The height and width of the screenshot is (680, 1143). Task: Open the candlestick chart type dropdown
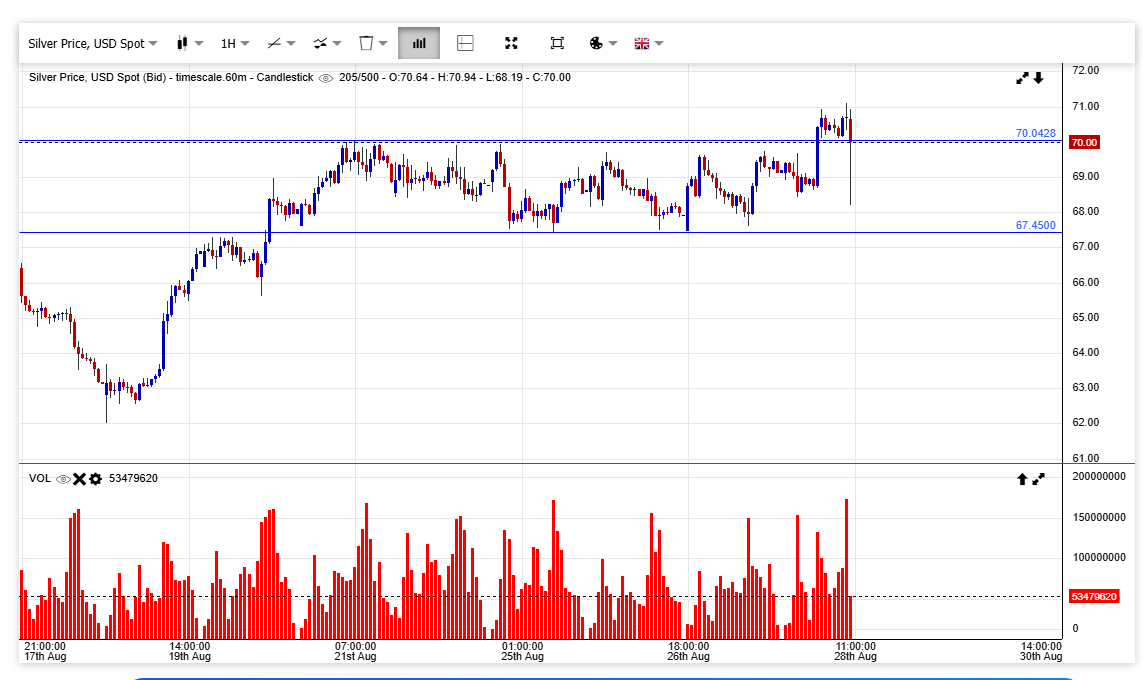coord(190,44)
